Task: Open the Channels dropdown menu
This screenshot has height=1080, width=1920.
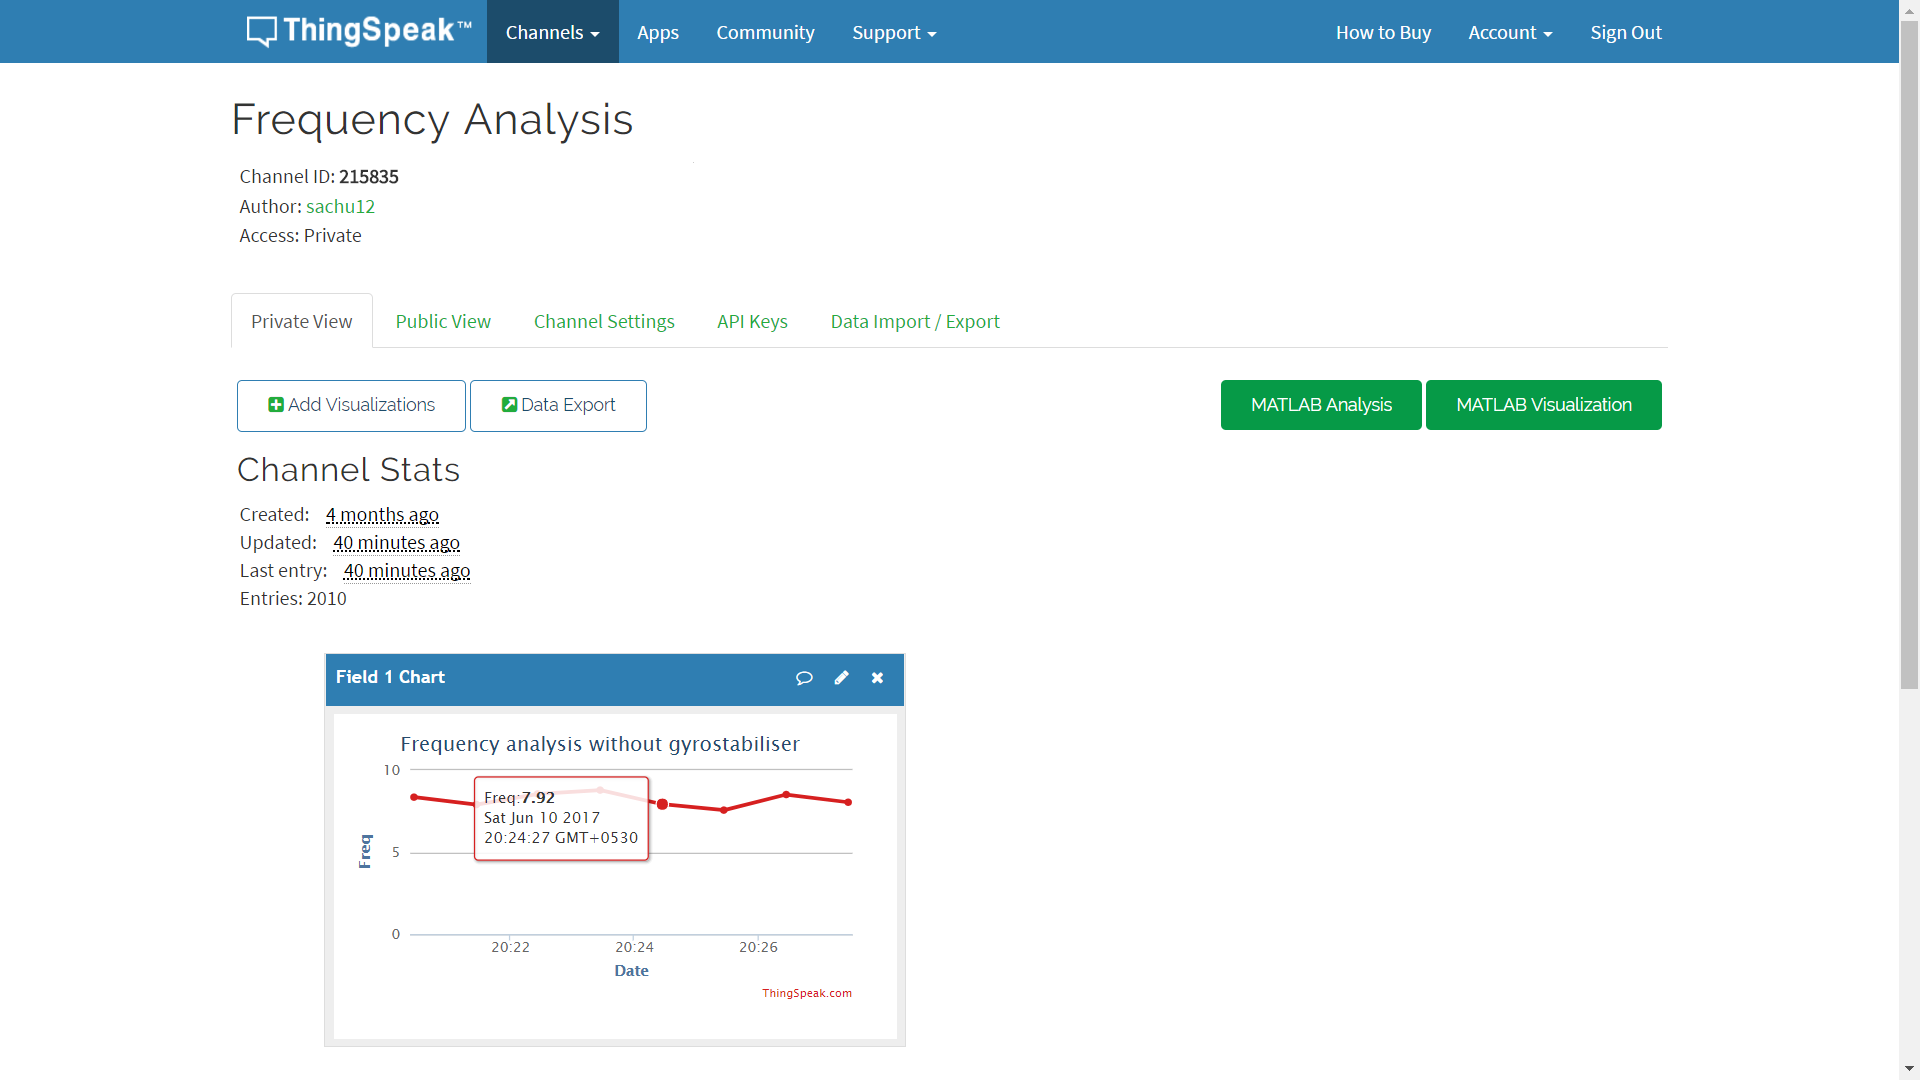Action: pos(553,32)
